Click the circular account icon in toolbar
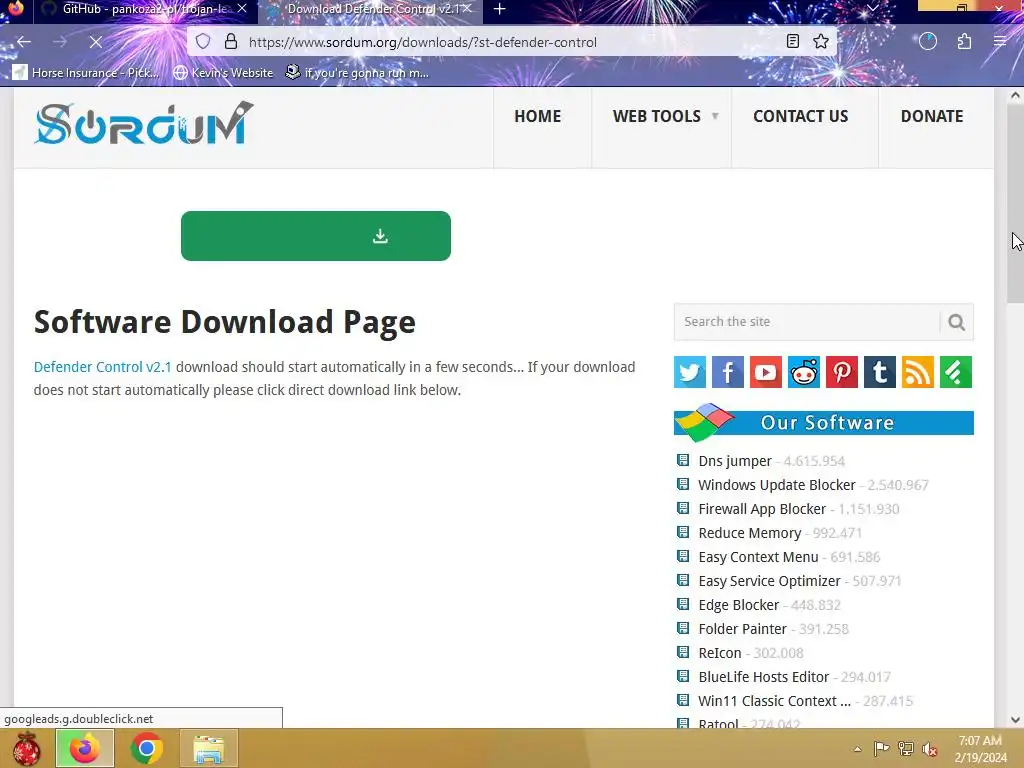This screenshot has width=1024, height=768. [928, 42]
